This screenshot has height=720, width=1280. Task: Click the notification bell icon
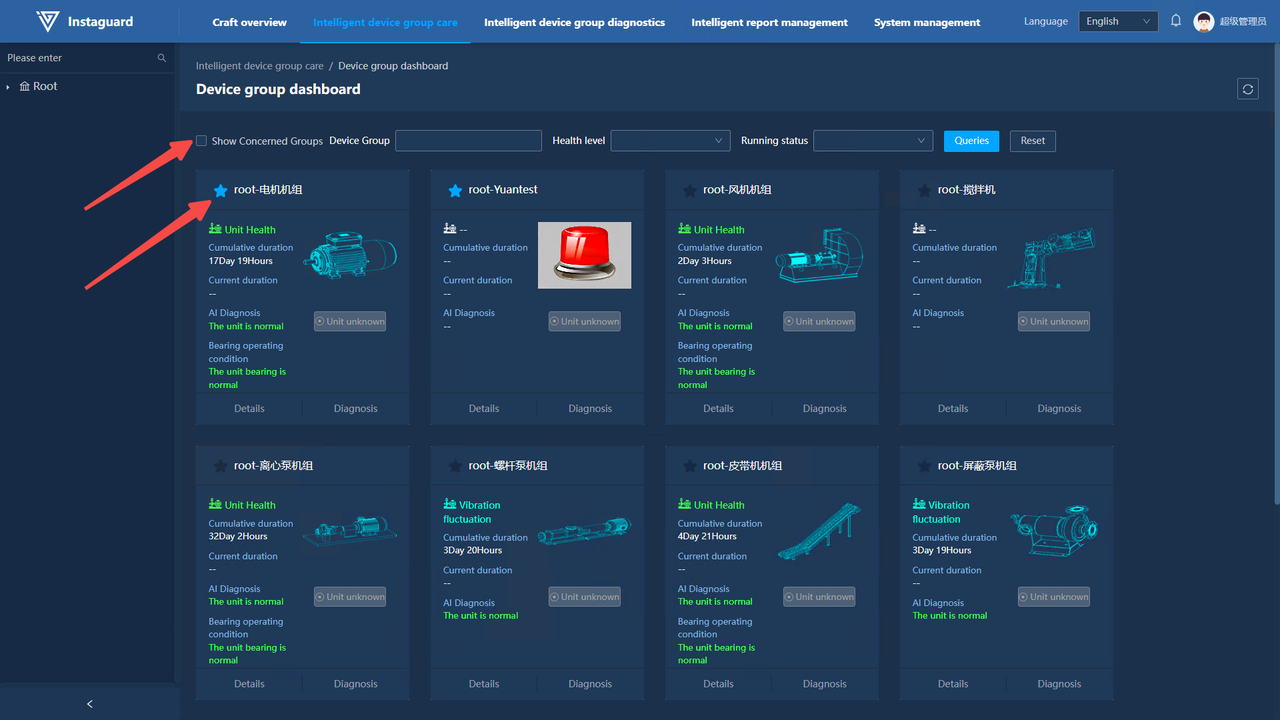(1176, 21)
